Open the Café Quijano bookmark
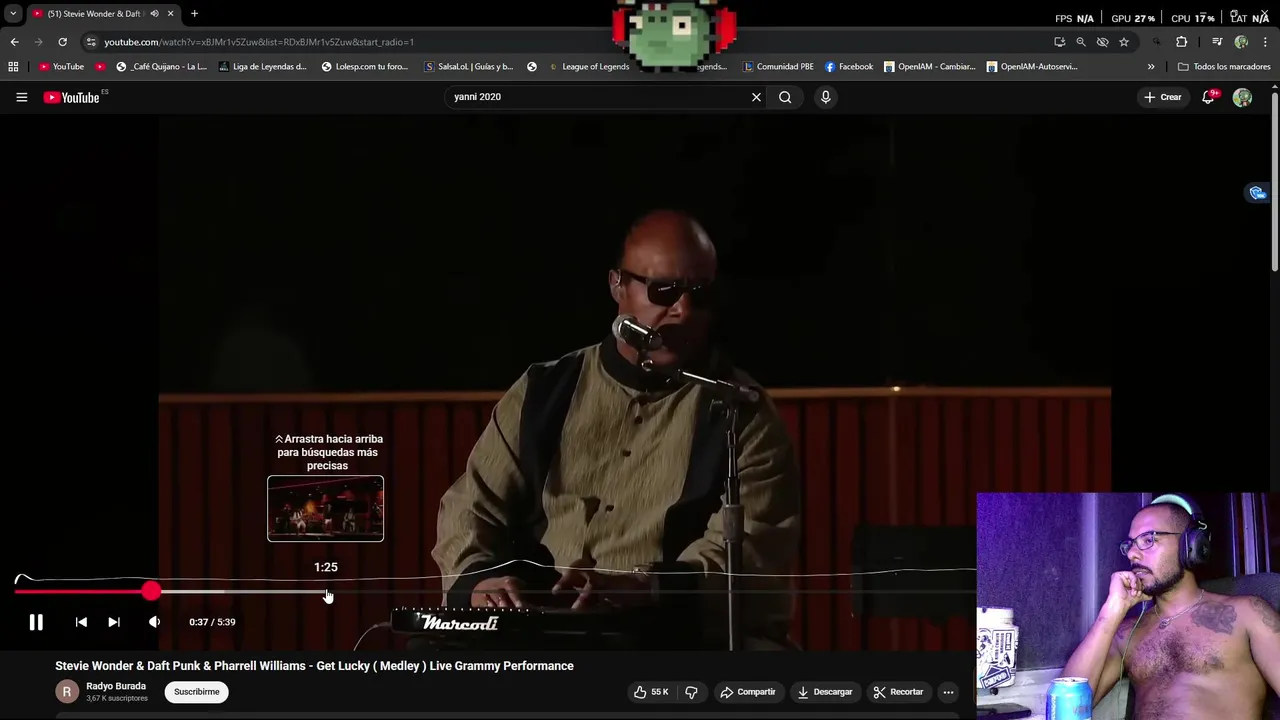Screen dimensions: 1280x720 click(161, 67)
